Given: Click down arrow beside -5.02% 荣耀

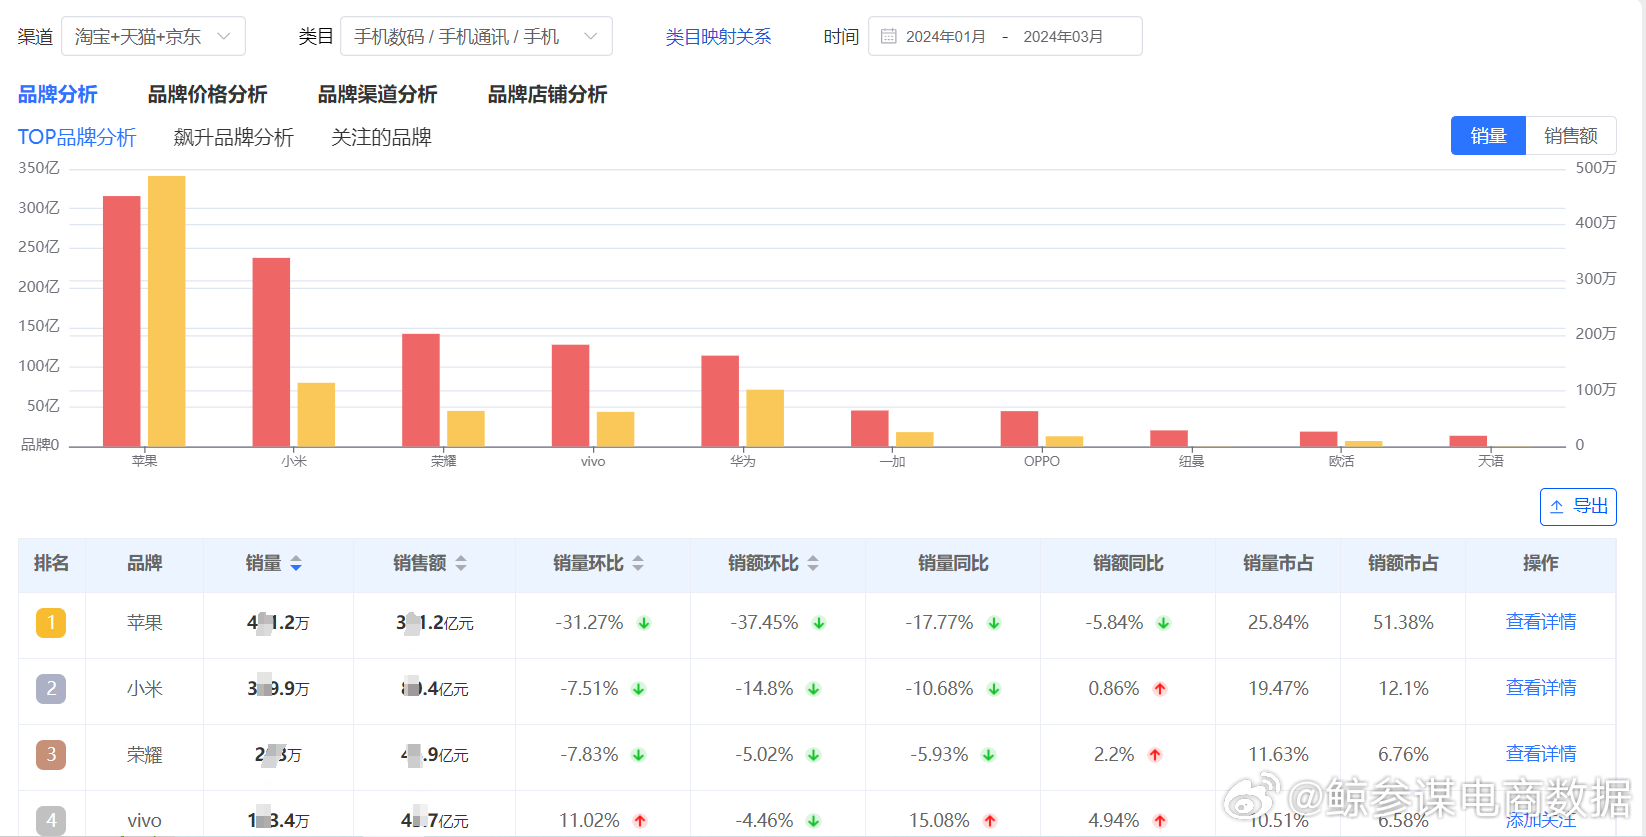Looking at the screenshot, I should pyautogui.click(x=814, y=755).
